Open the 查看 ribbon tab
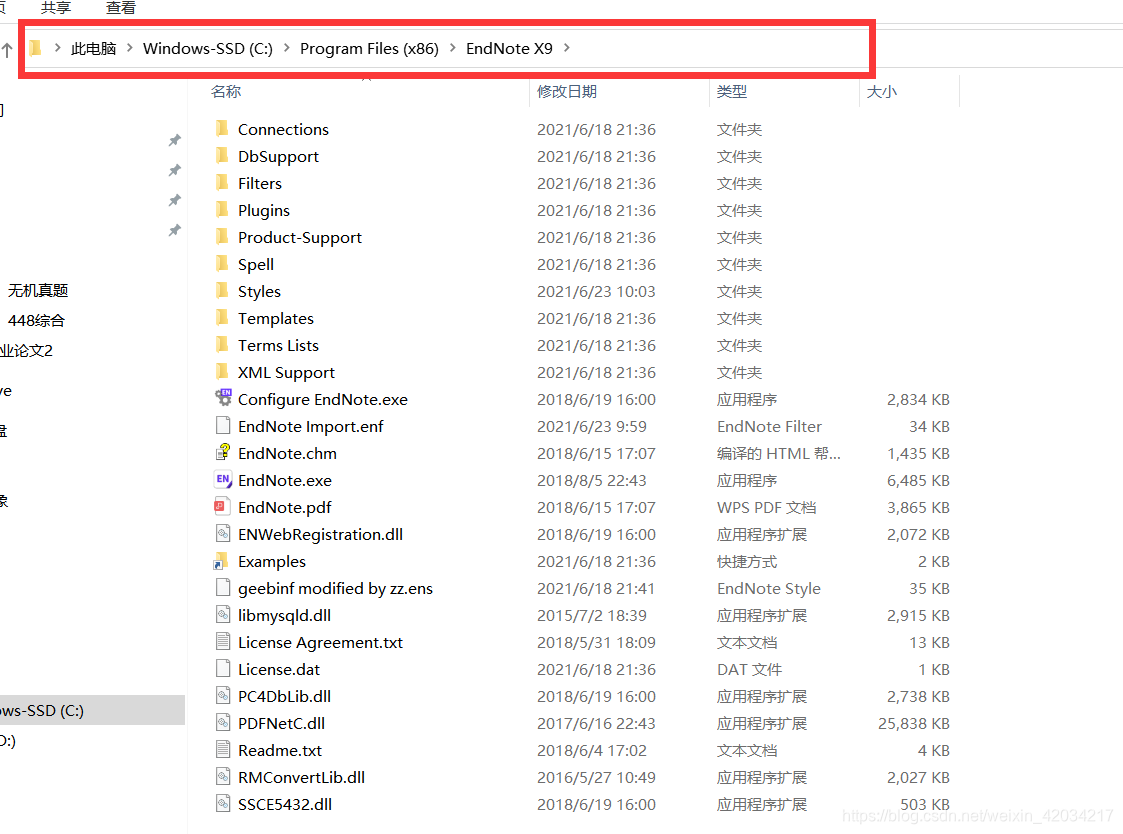Screen dimensions: 1123x834 point(120,8)
